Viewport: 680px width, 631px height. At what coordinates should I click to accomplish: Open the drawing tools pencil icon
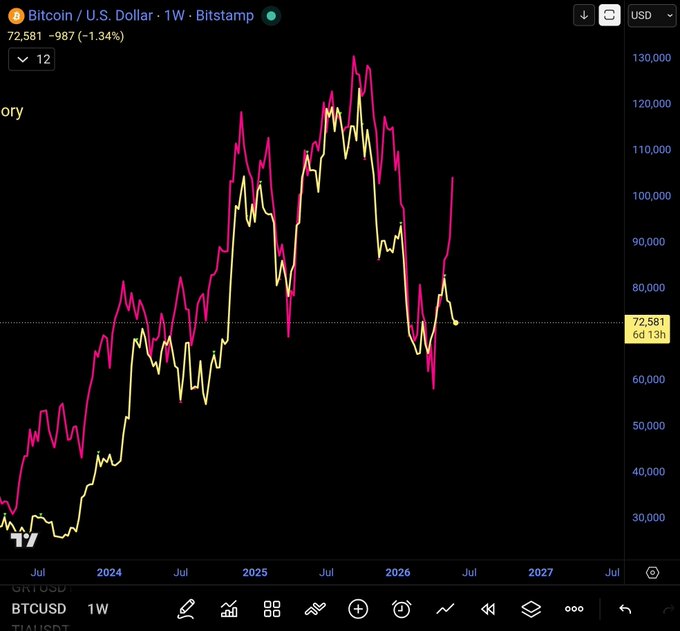click(x=186, y=609)
